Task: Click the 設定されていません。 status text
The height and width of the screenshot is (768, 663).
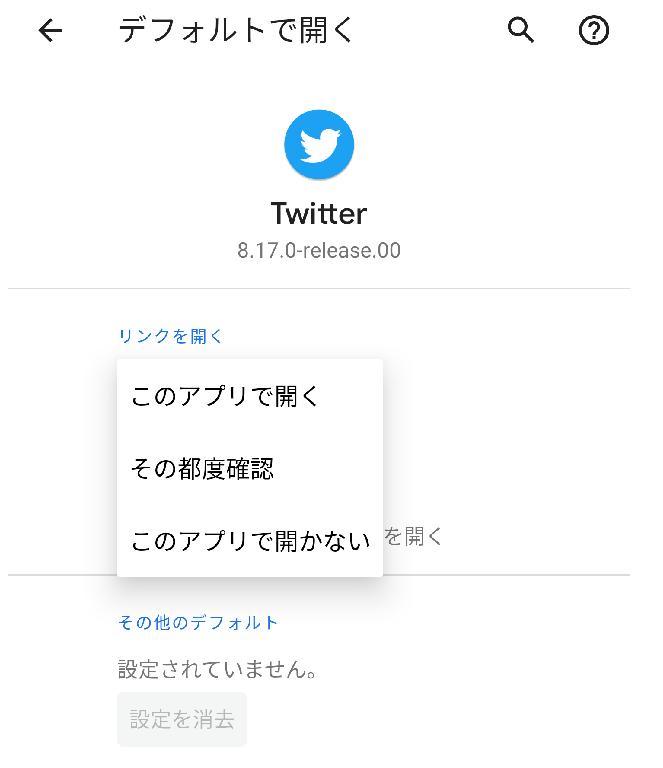Action: coord(218,669)
